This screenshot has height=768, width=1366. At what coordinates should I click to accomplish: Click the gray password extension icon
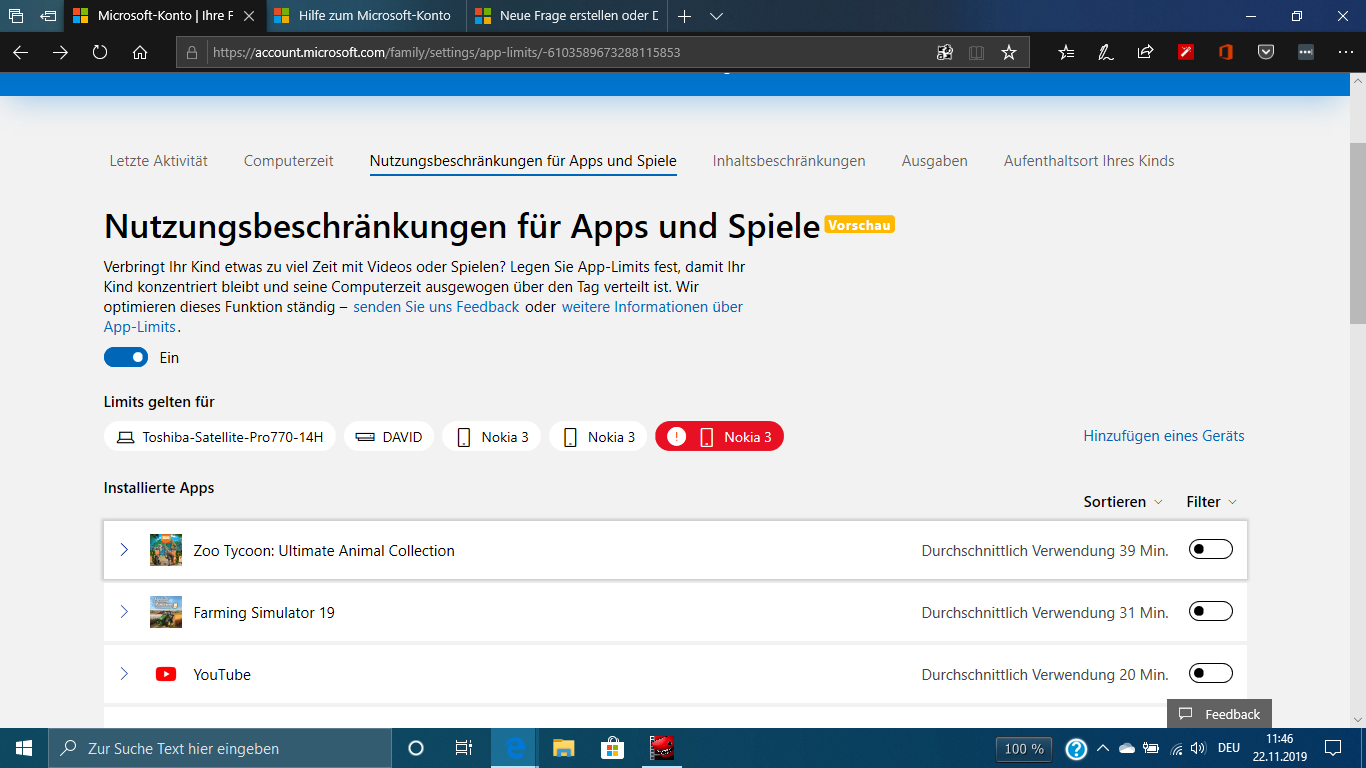1306,52
